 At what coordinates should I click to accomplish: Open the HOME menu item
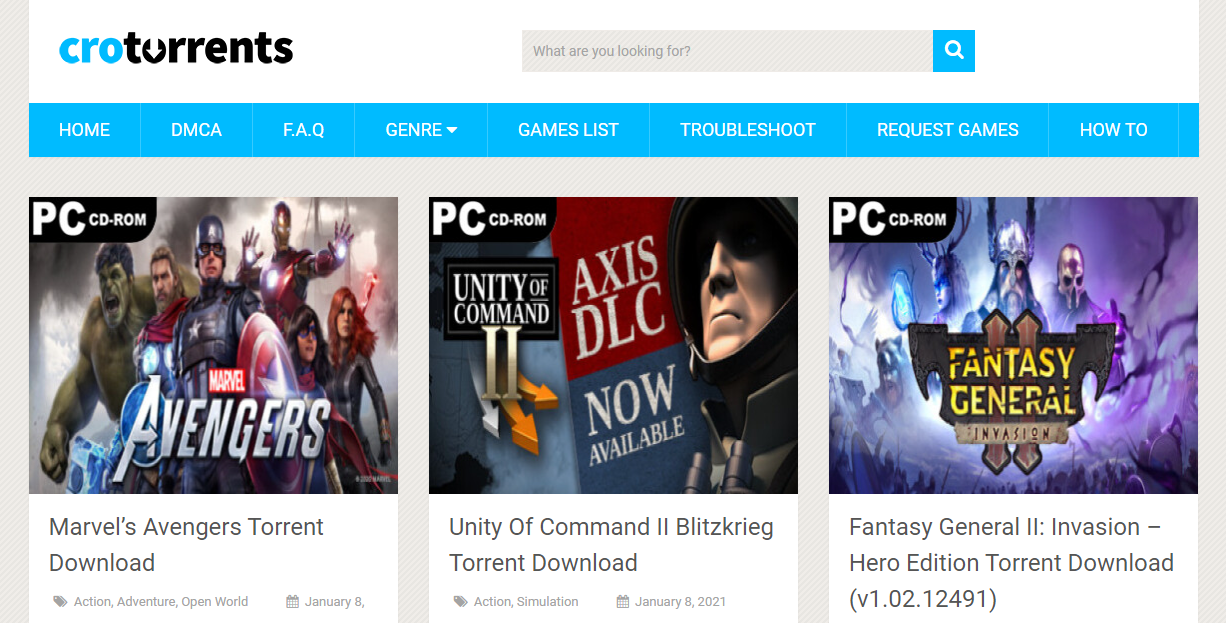[85, 130]
